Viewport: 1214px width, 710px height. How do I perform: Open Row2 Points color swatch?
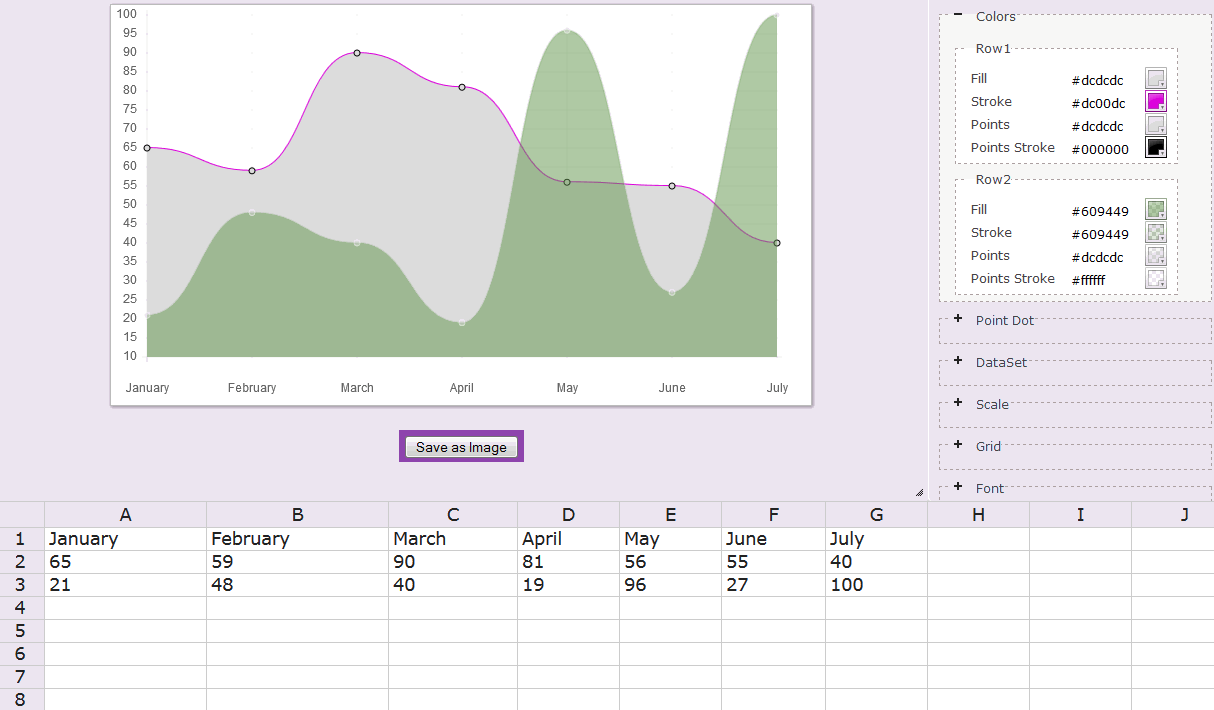click(x=1155, y=256)
